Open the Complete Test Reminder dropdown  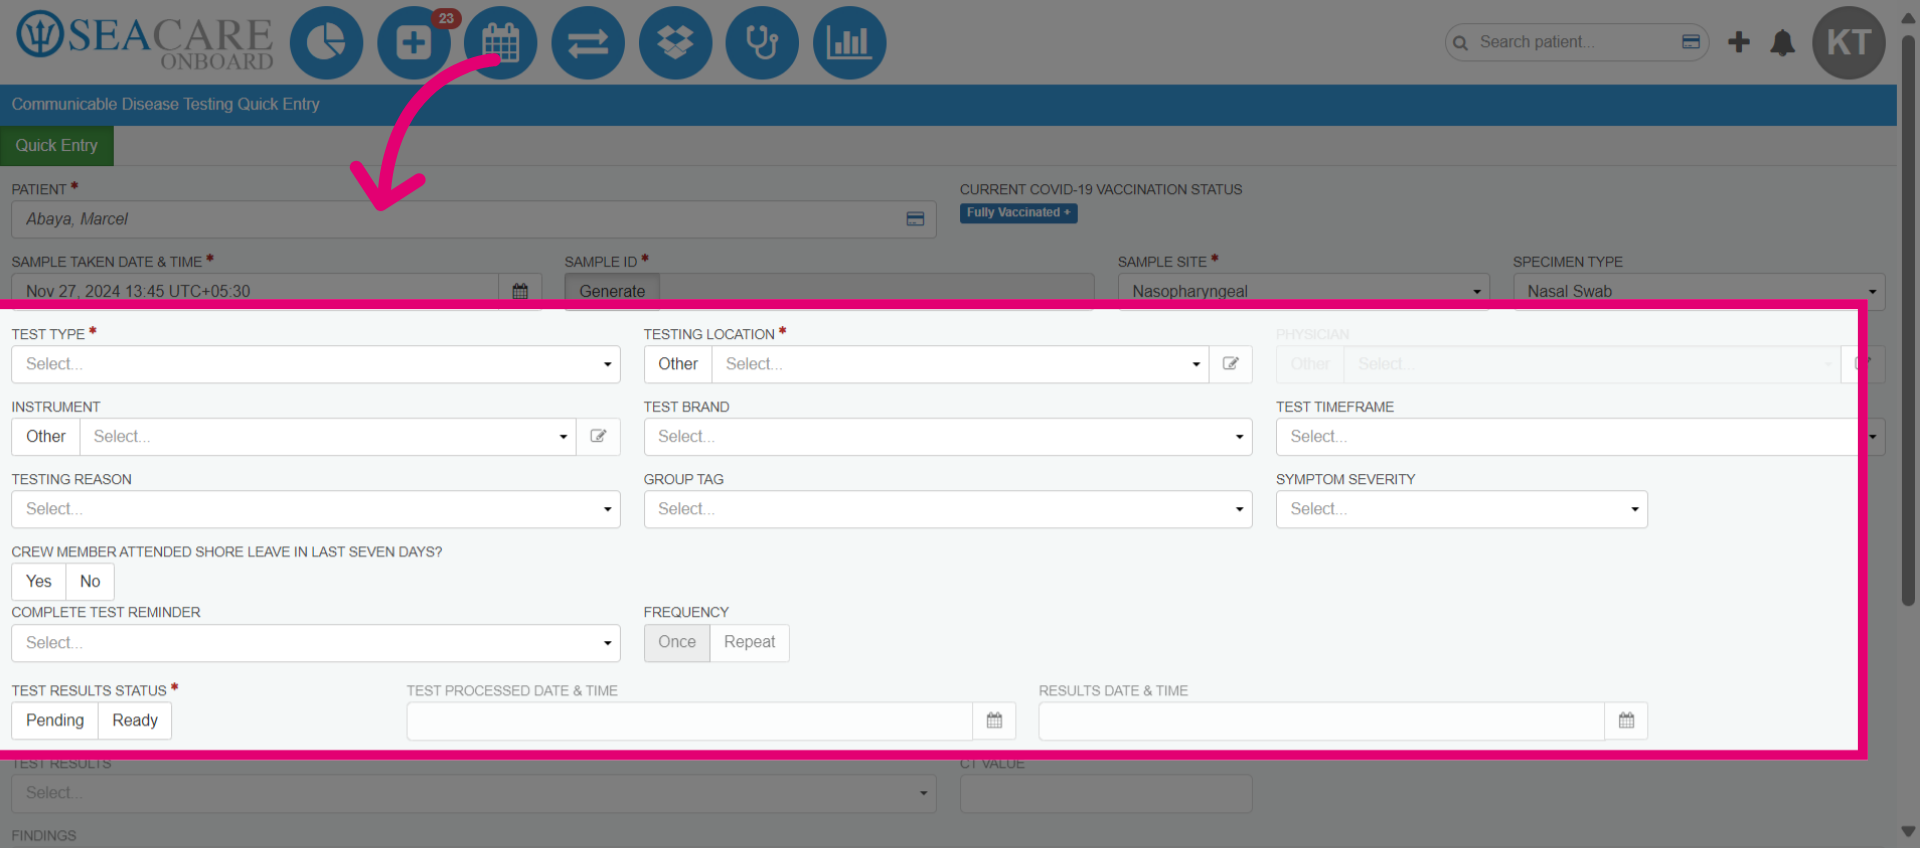click(316, 643)
